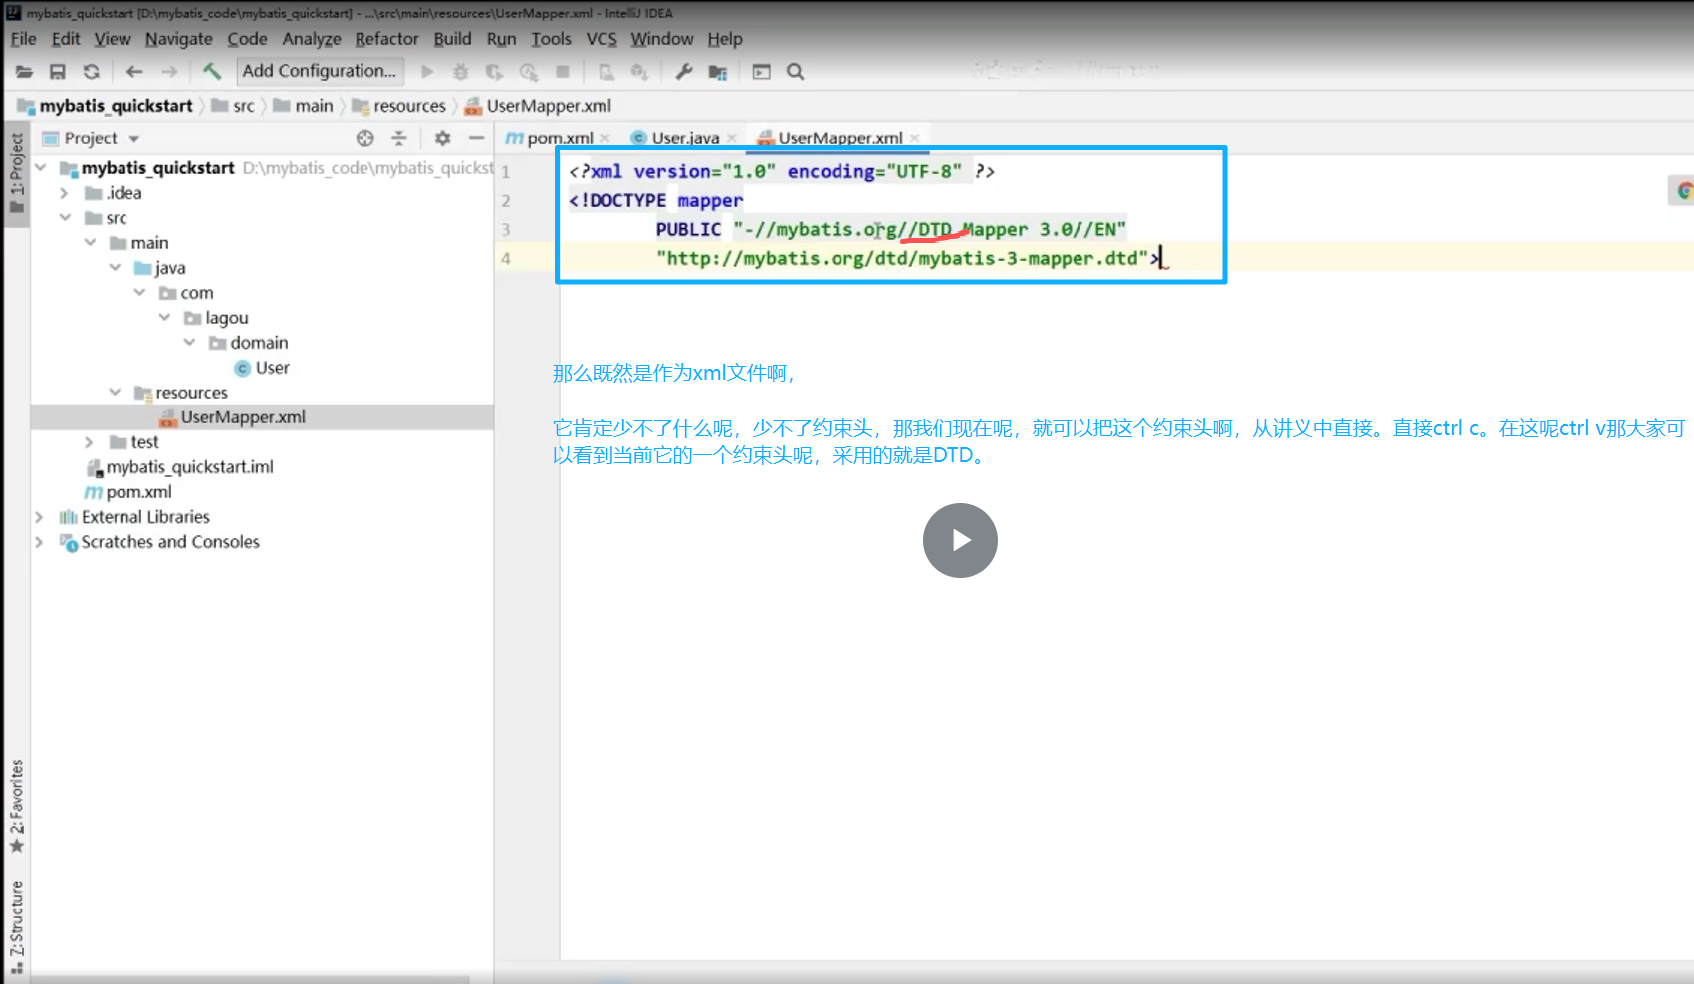
Task: Navigate forward with the right arrow icon
Action: 169,72
